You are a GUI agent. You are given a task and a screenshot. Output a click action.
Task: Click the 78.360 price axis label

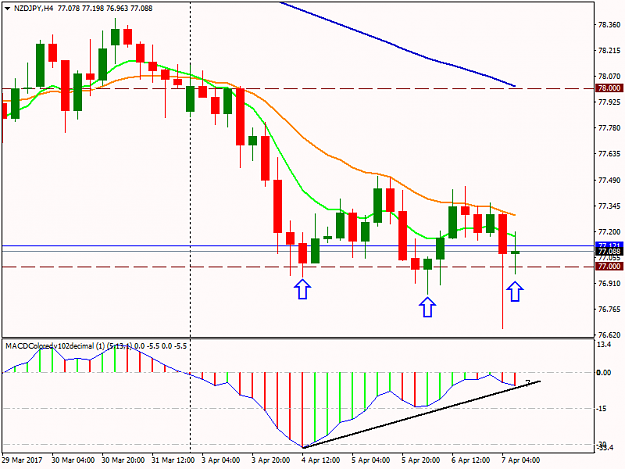609,25
